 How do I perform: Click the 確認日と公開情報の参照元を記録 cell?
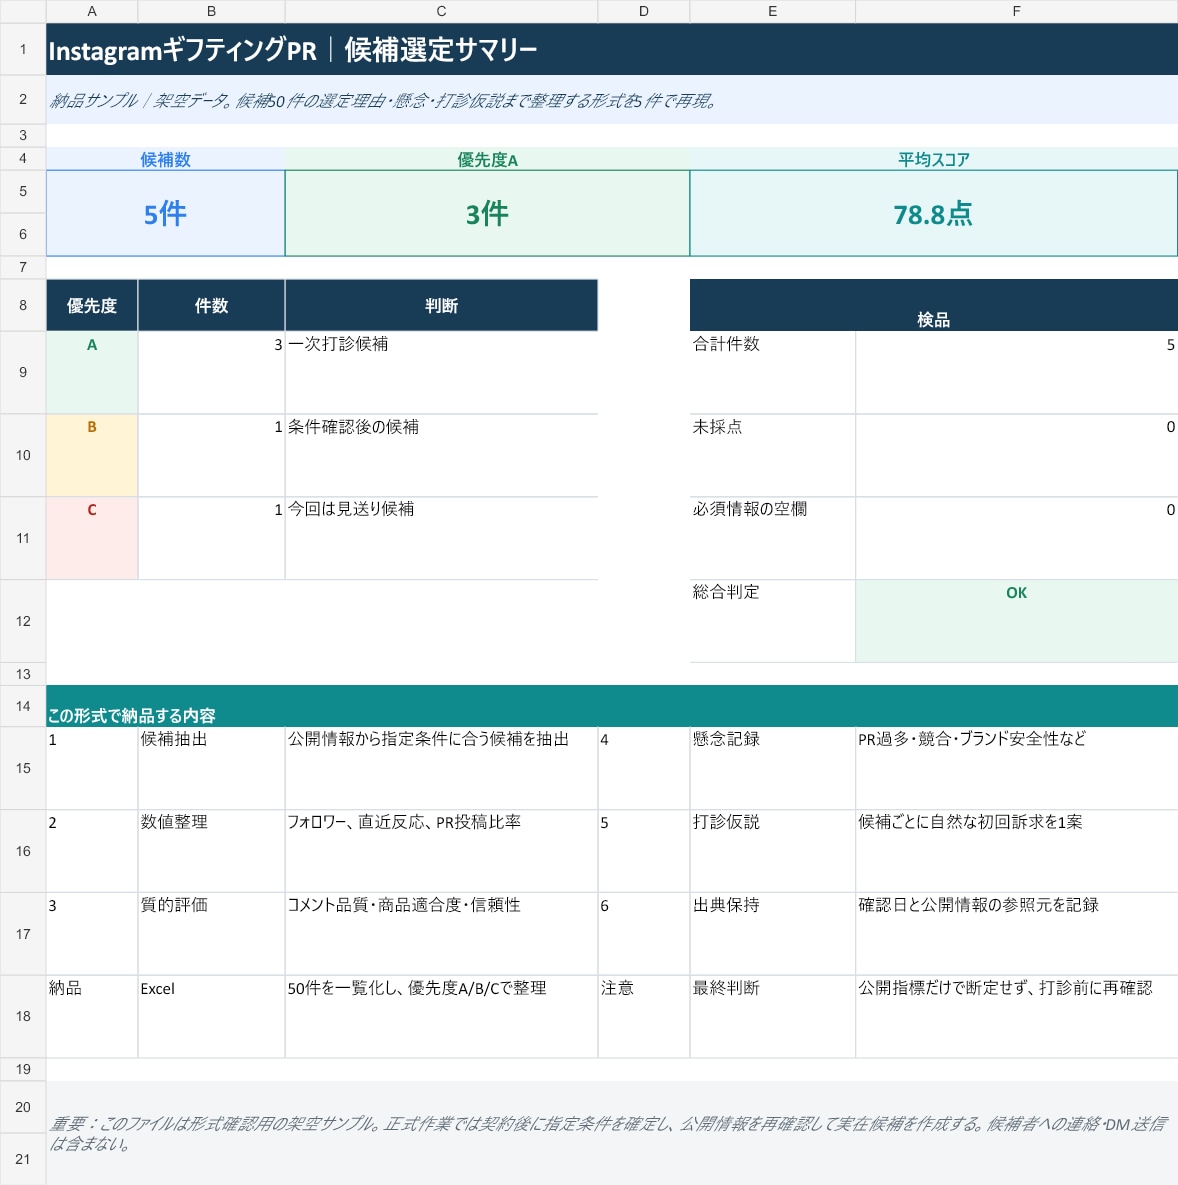click(x=1016, y=934)
